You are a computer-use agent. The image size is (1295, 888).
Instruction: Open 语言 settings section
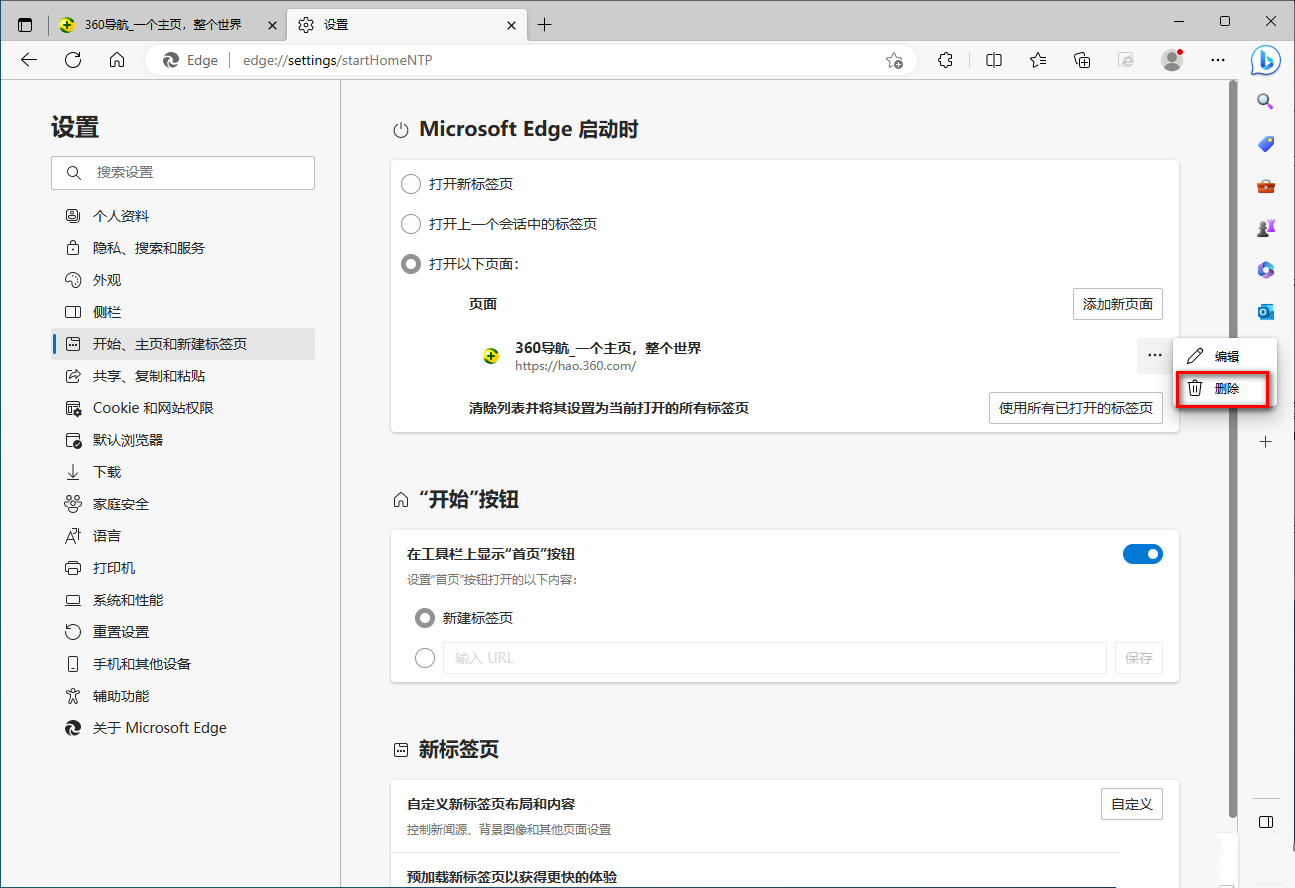coord(183,536)
